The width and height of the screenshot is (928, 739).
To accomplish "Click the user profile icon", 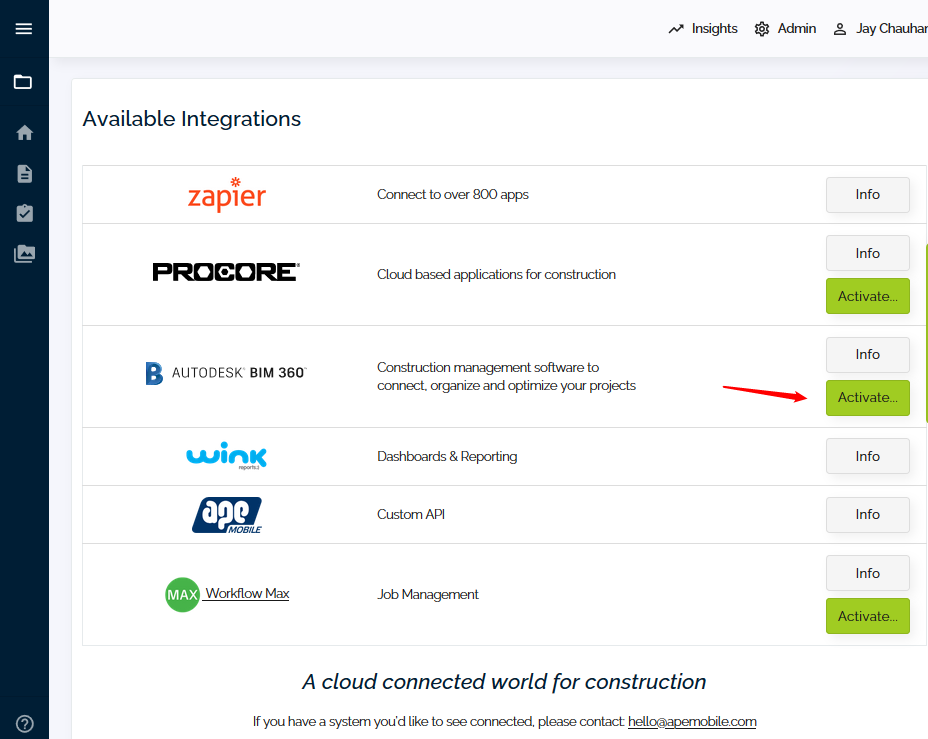I will 840,29.
